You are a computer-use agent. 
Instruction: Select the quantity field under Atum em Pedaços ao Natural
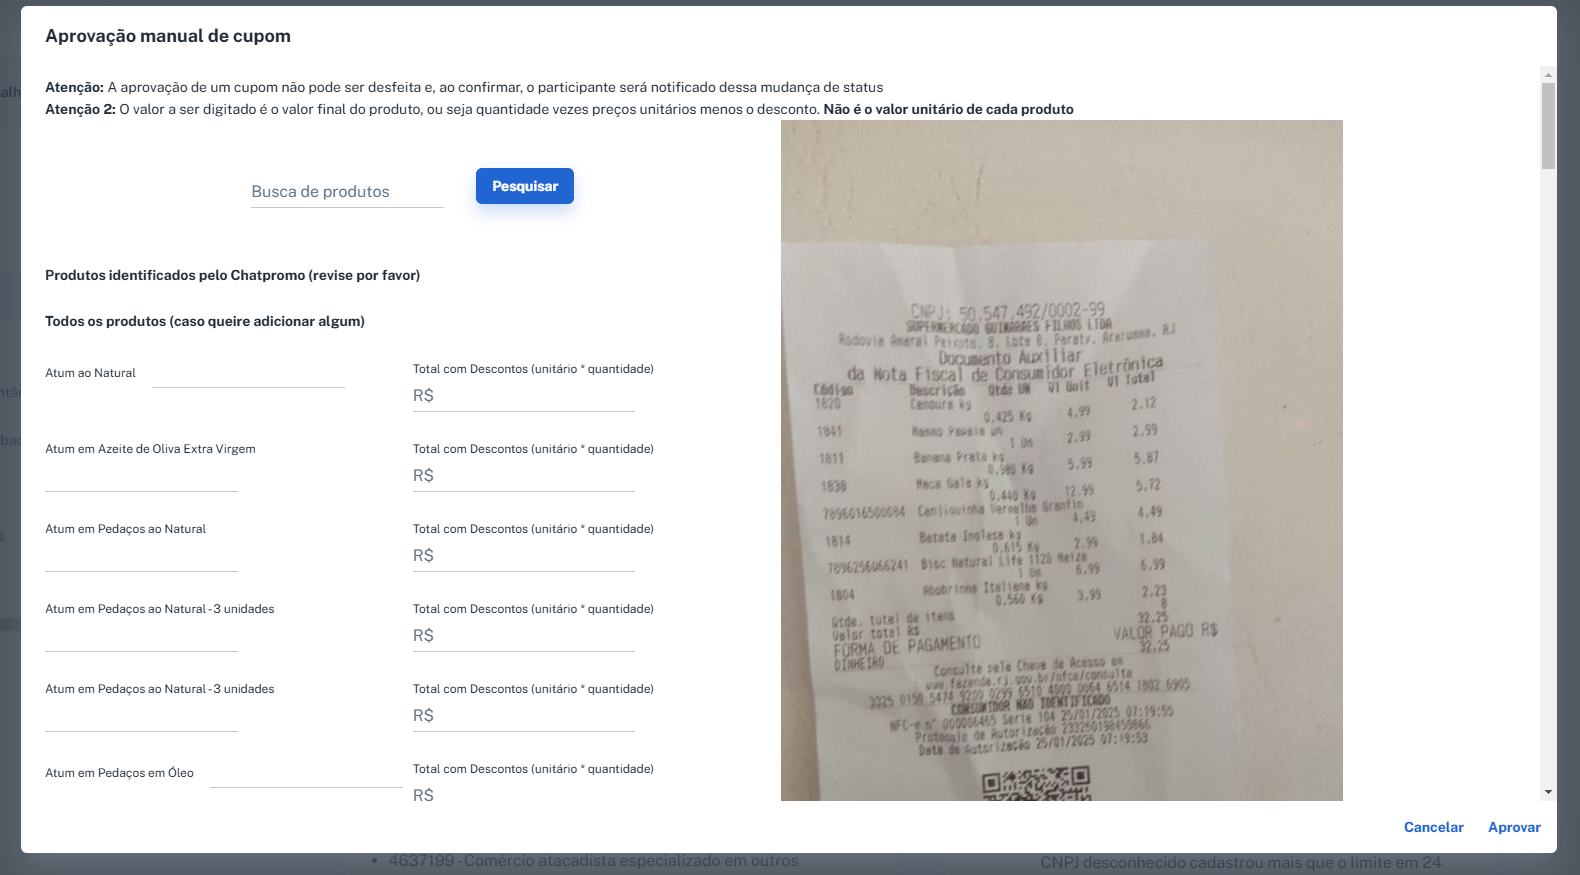[141, 558]
